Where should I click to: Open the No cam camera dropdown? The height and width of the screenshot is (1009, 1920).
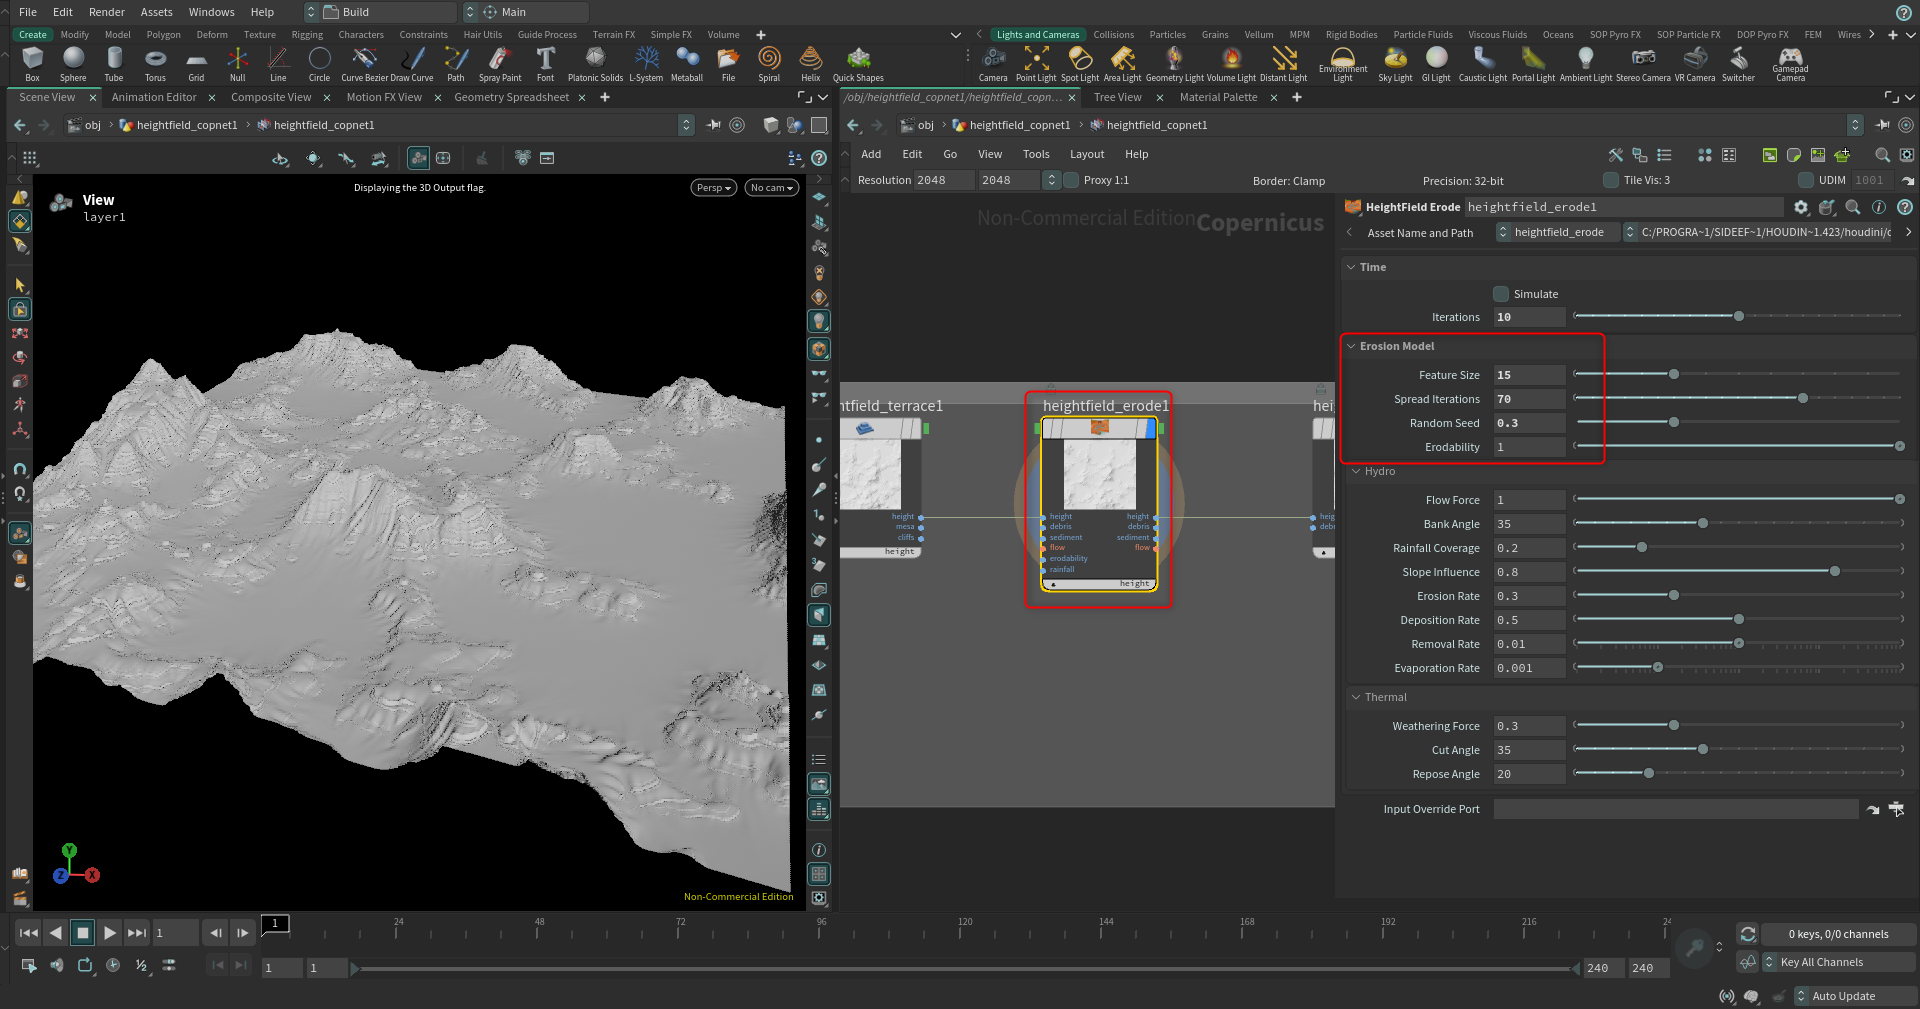click(x=771, y=188)
